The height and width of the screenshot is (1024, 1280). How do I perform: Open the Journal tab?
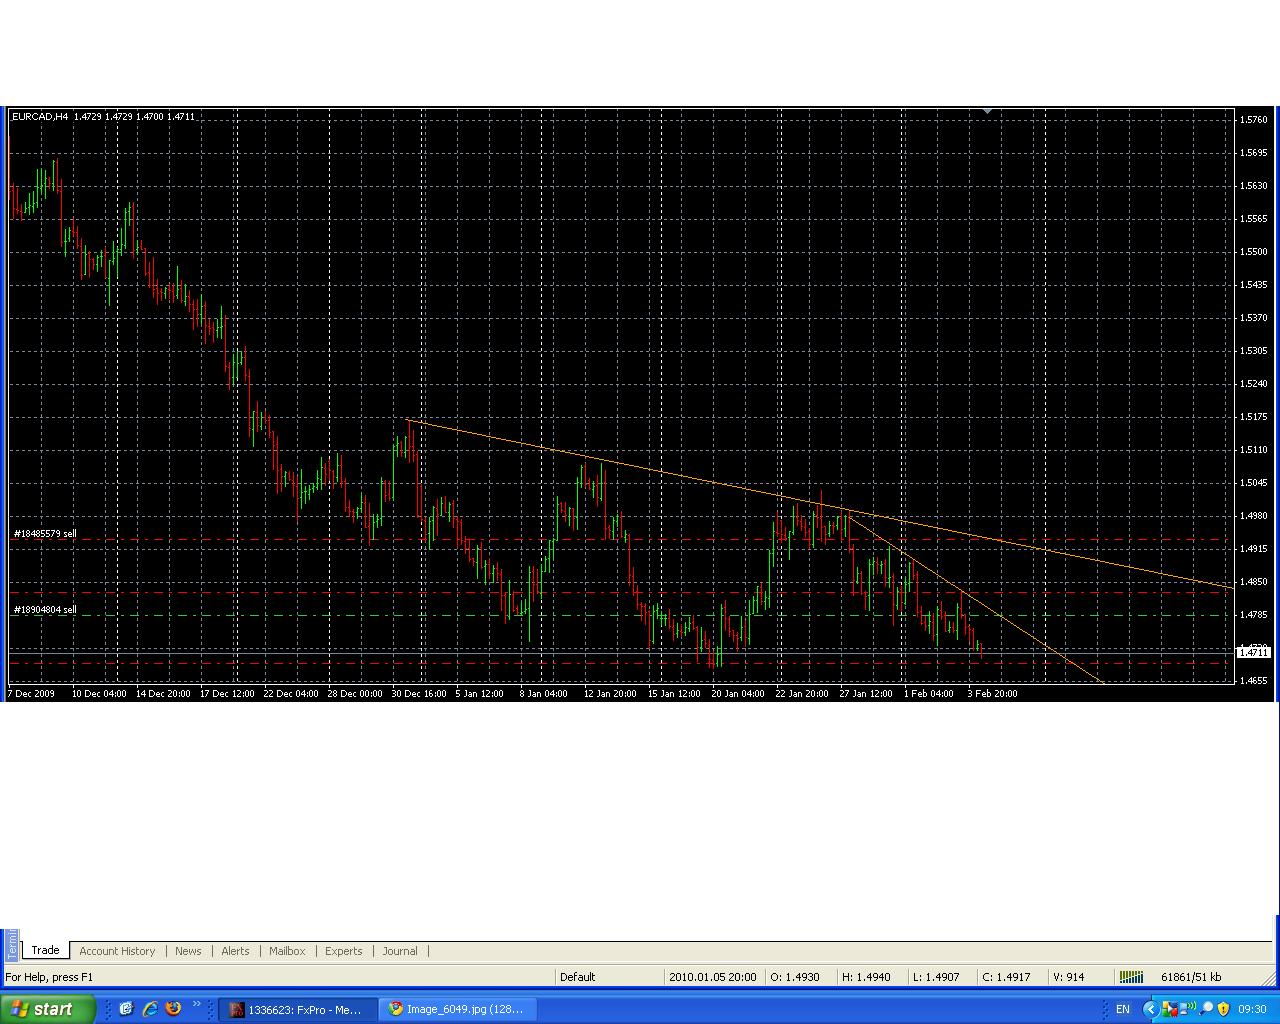click(400, 951)
